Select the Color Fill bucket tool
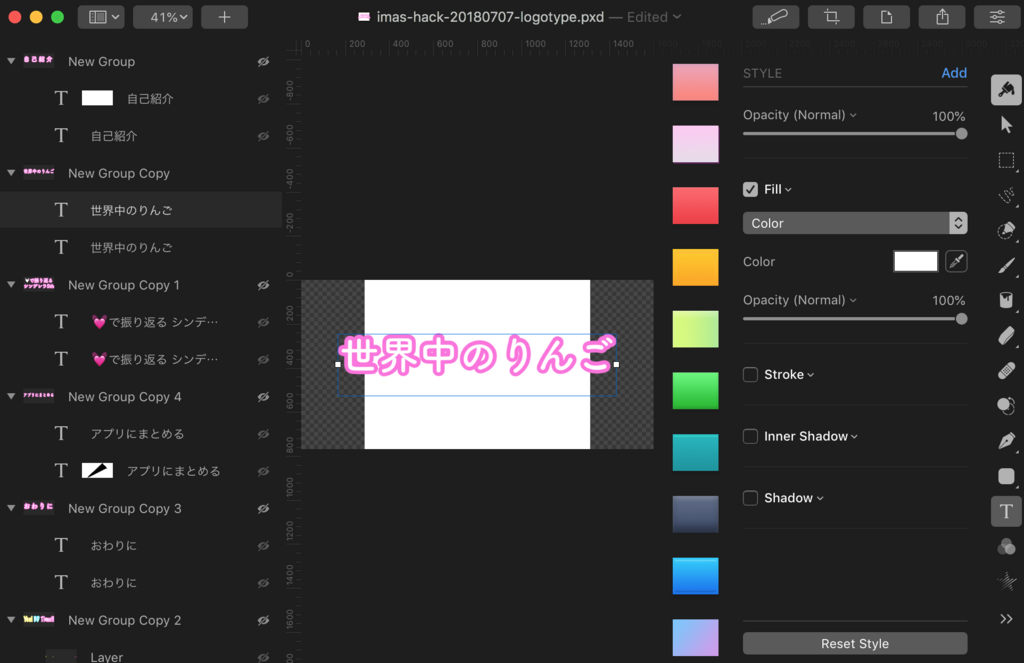This screenshot has width=1024, height=663. tap(1006, 300)
